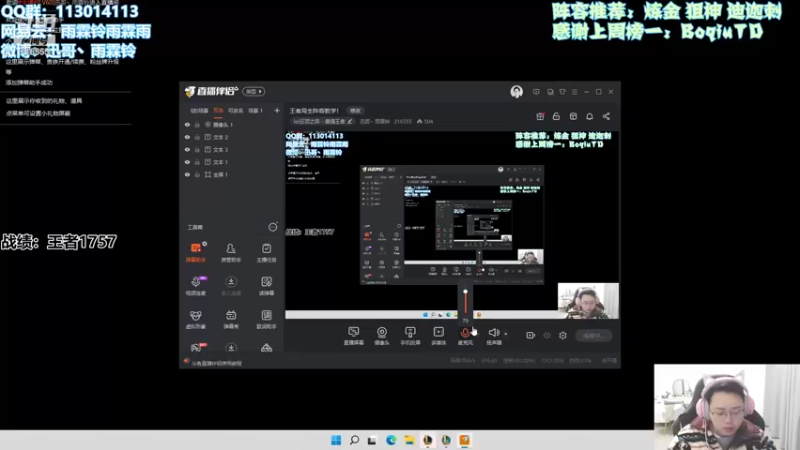Click the eye preview icon beside the settings gear
The image size is (800, 450).
point(547,335)
